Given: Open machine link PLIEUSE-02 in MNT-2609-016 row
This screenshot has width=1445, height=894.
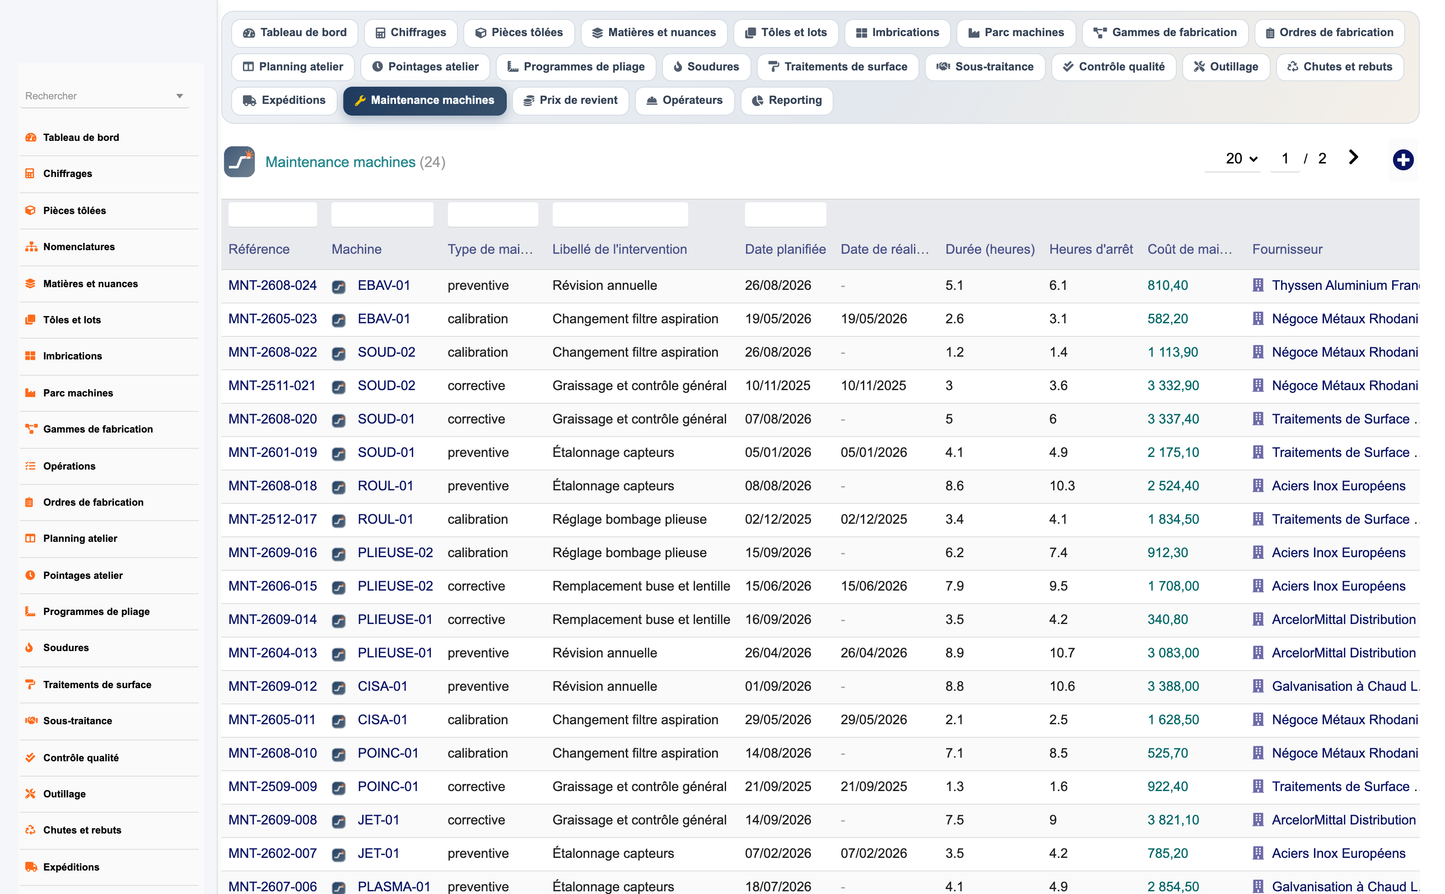Looking at the screenshot, I should click(x=395, y=552).
